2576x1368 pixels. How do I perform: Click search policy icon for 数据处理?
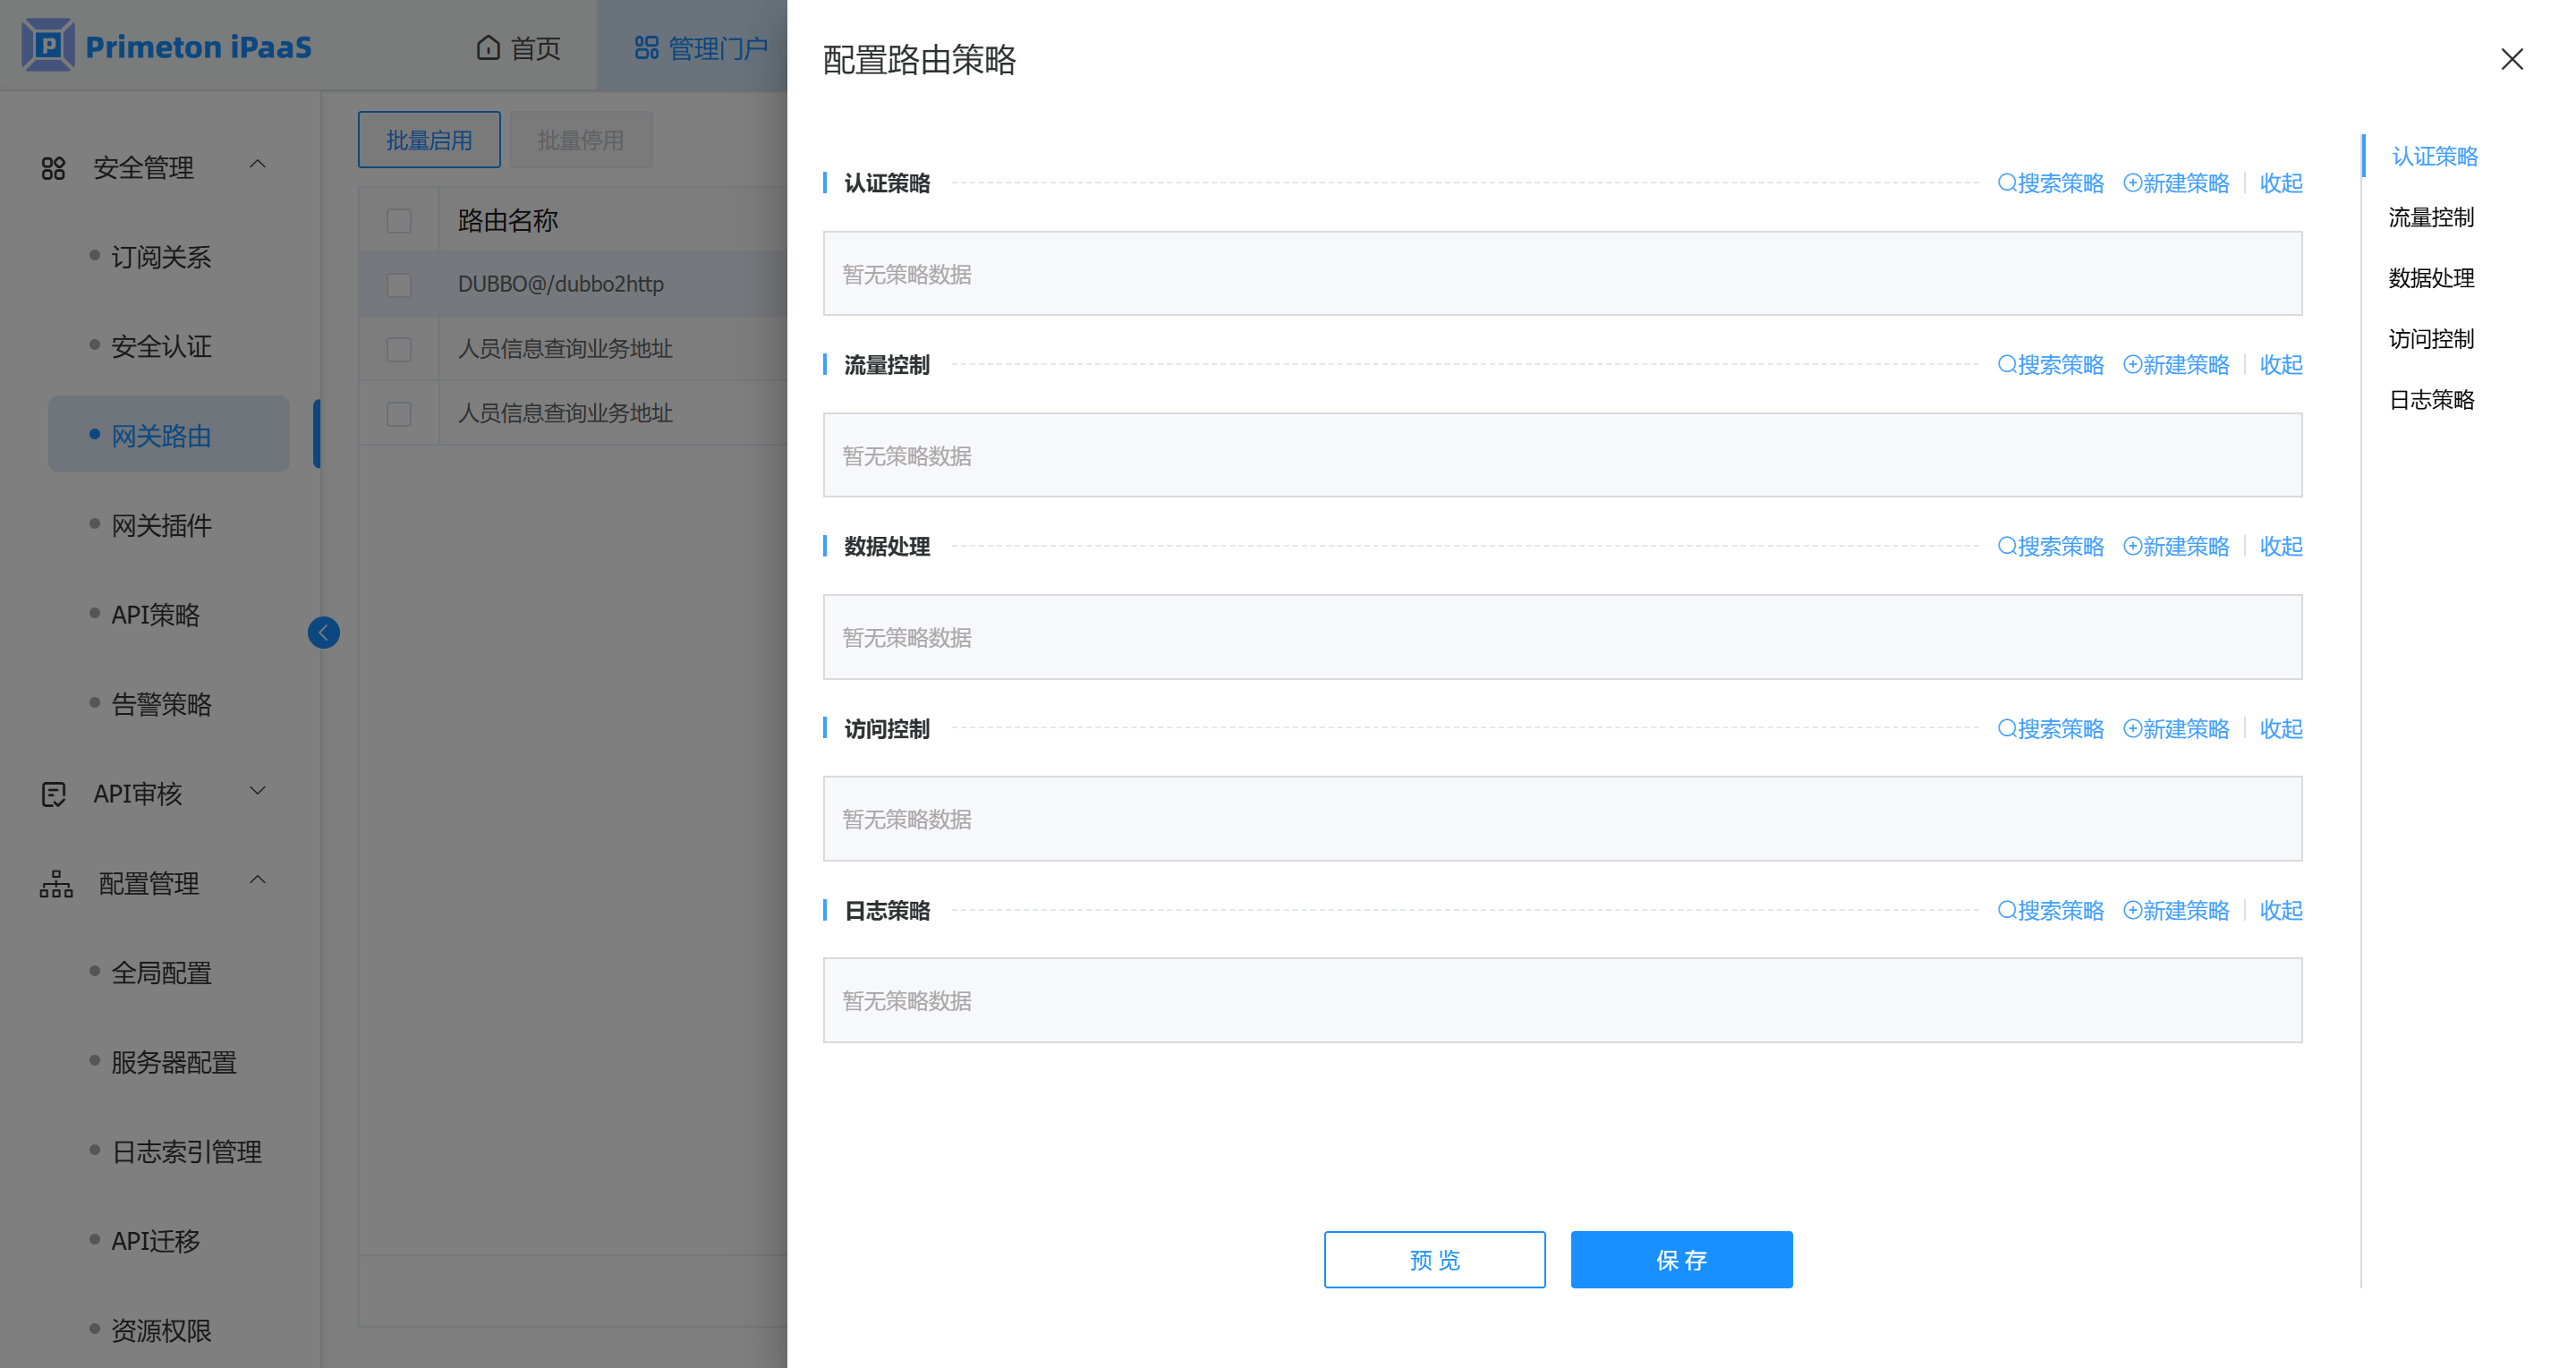tap(2005, 546)
